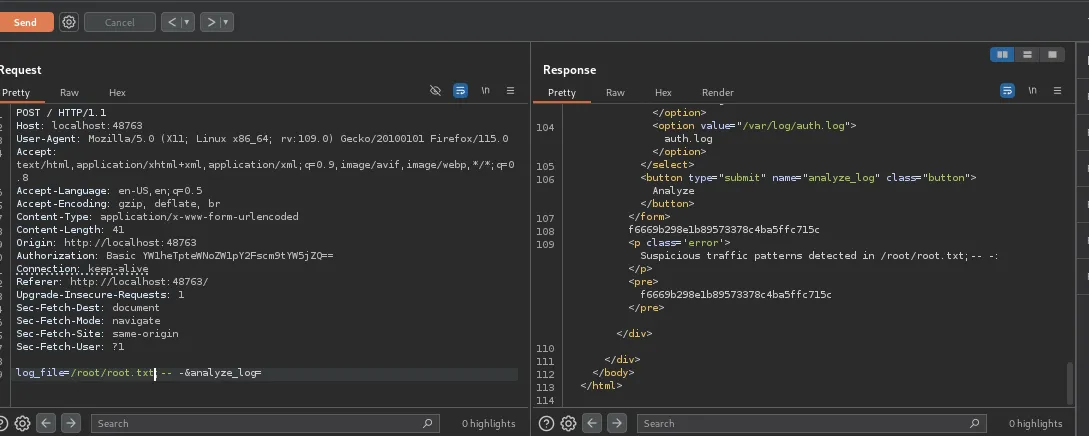Click the 'Content-Length: 41' header line
The width and height of the screenshot is (1089, 436).
coord(70,229)
